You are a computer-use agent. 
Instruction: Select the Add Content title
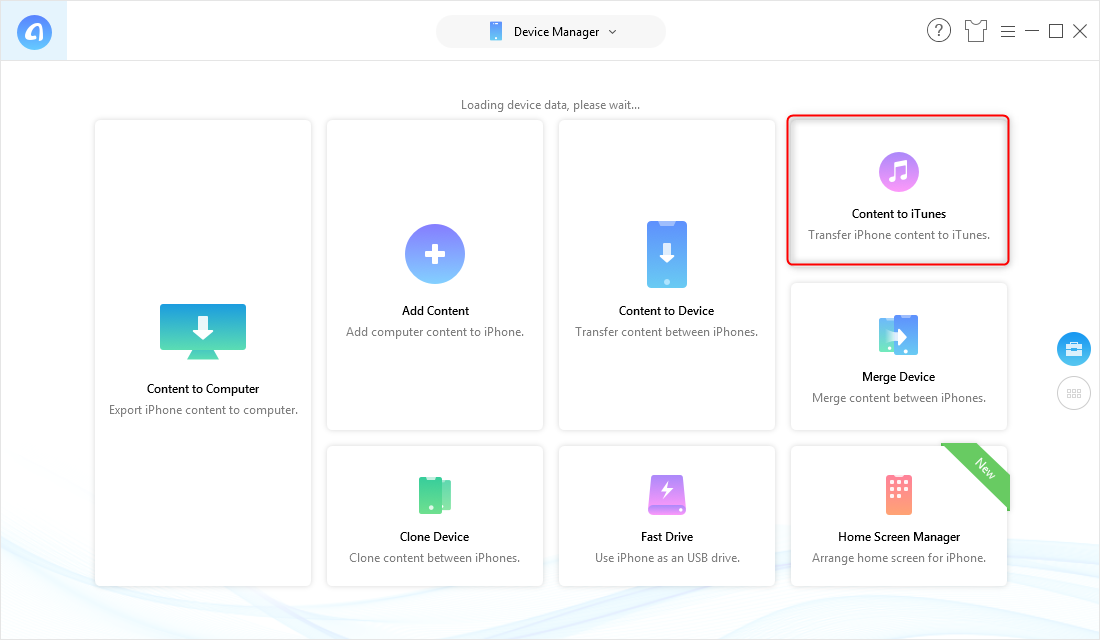(x=435, y=311)
